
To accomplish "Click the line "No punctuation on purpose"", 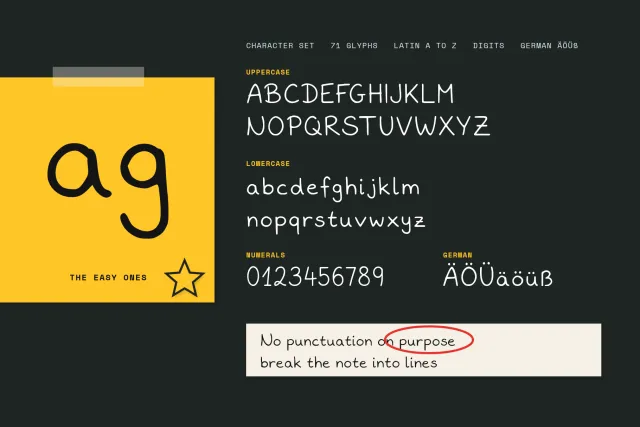I will [358, 341].
